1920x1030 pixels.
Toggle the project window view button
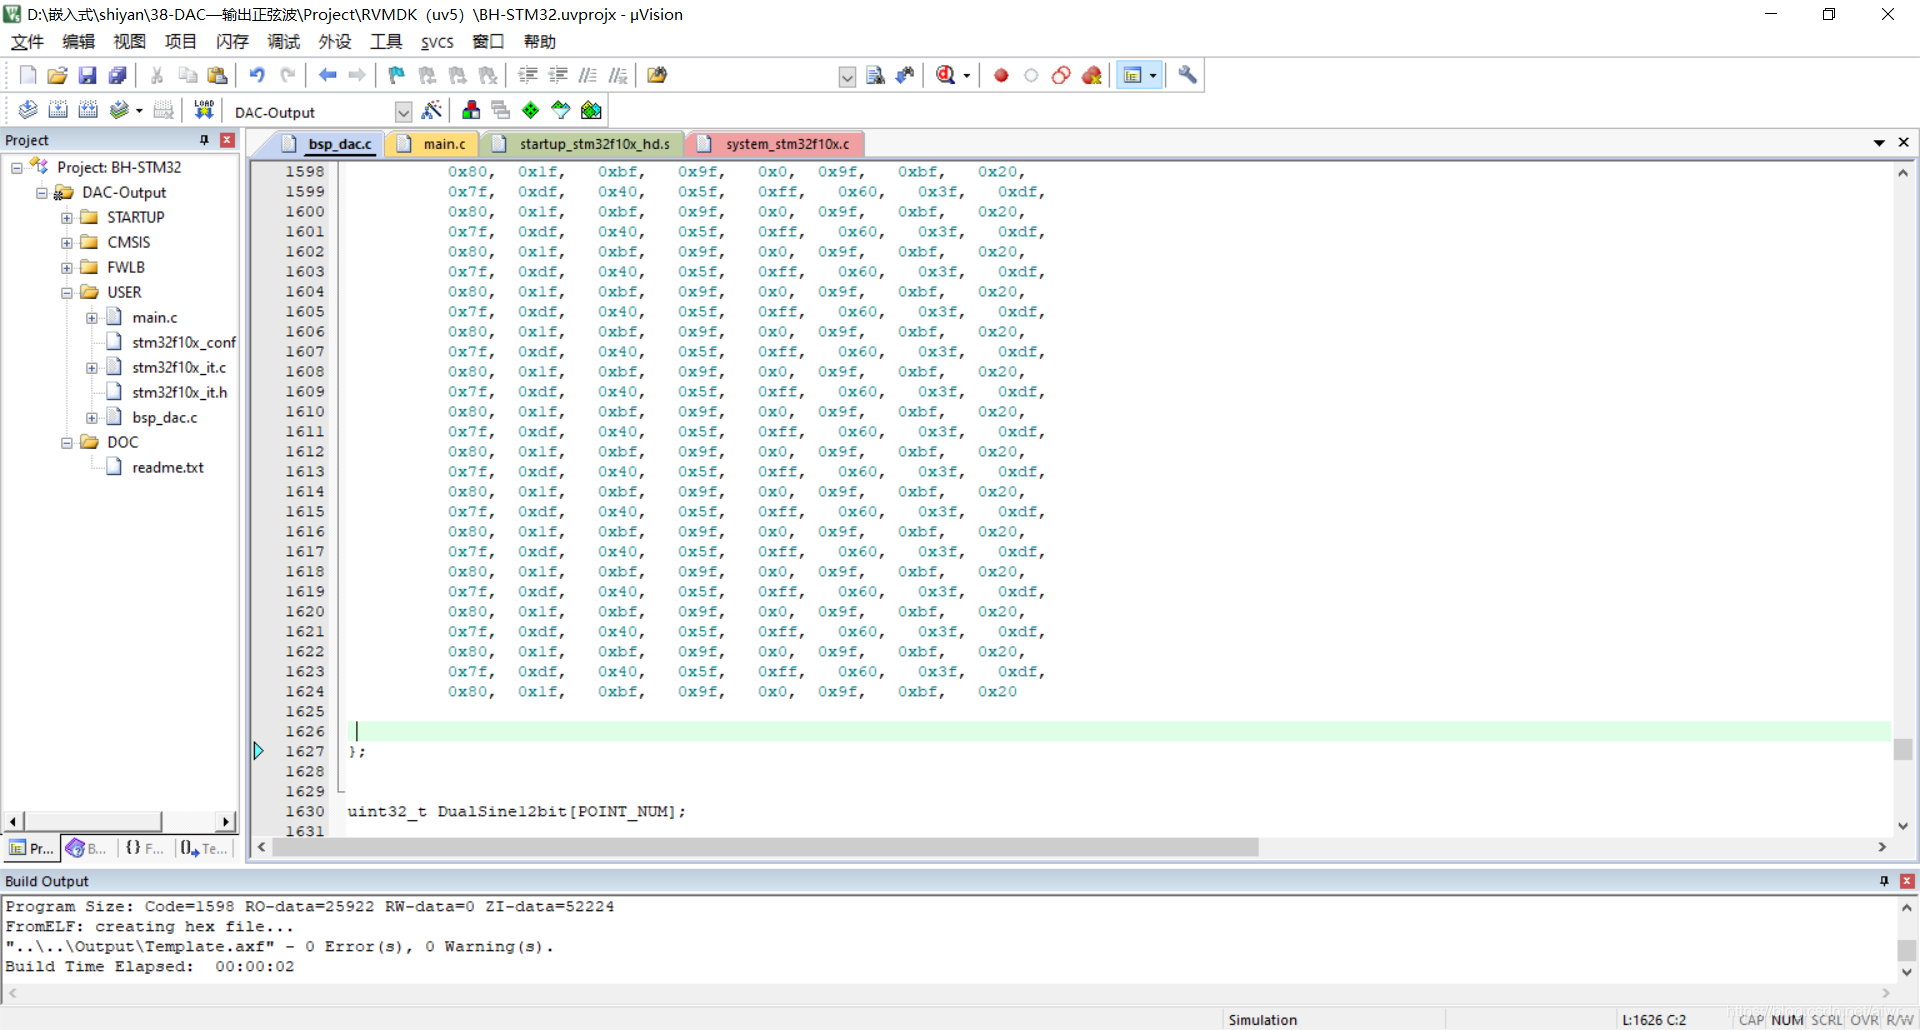[1133, 75]
